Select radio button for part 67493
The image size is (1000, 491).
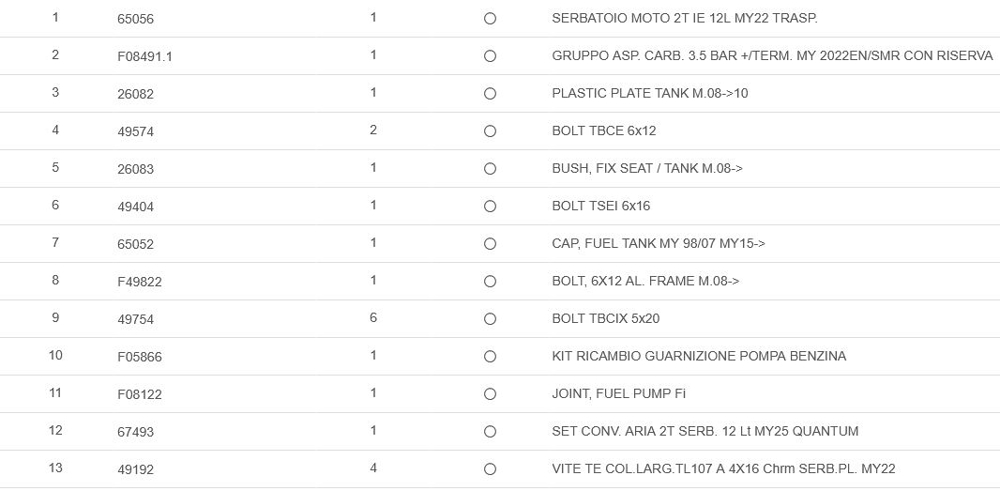tap(490, 432)
